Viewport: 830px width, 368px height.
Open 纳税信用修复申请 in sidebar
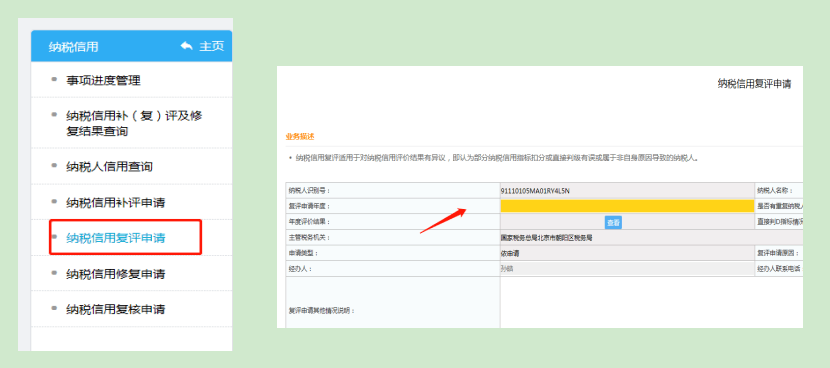click(x=115, y=274)
